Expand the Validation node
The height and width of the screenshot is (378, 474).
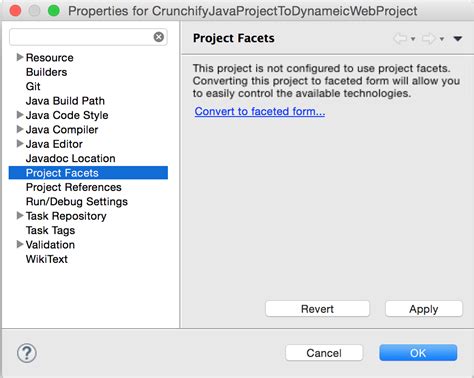pos(20,244)
